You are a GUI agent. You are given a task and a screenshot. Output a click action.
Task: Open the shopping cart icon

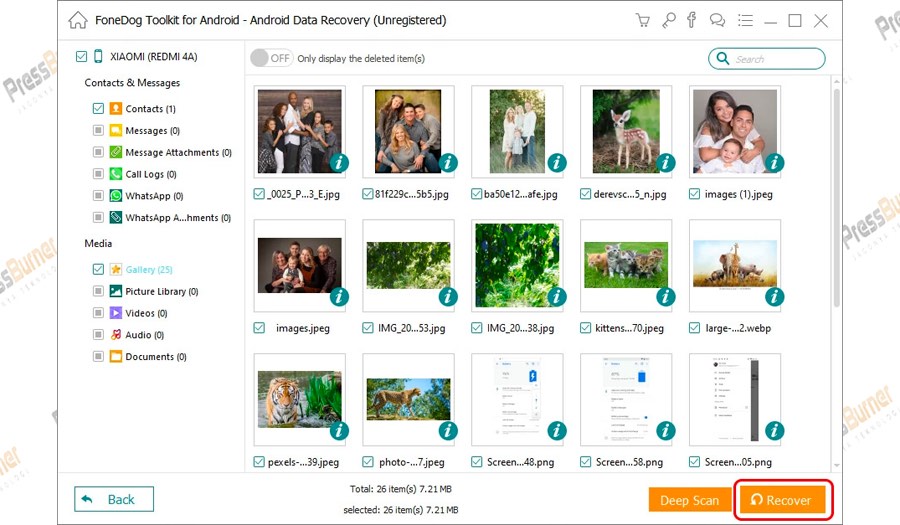coord(643,20)
